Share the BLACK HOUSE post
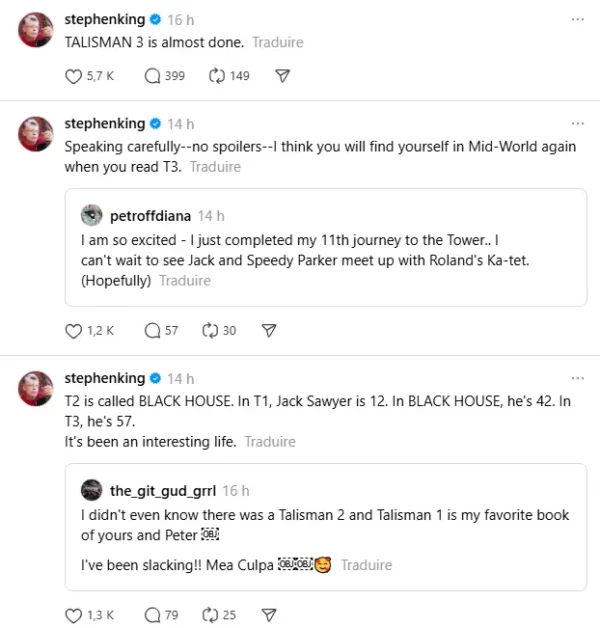Image resolution: width=600 pixels, height=628 pixels. pyautogui.click(x=268, y=615)
